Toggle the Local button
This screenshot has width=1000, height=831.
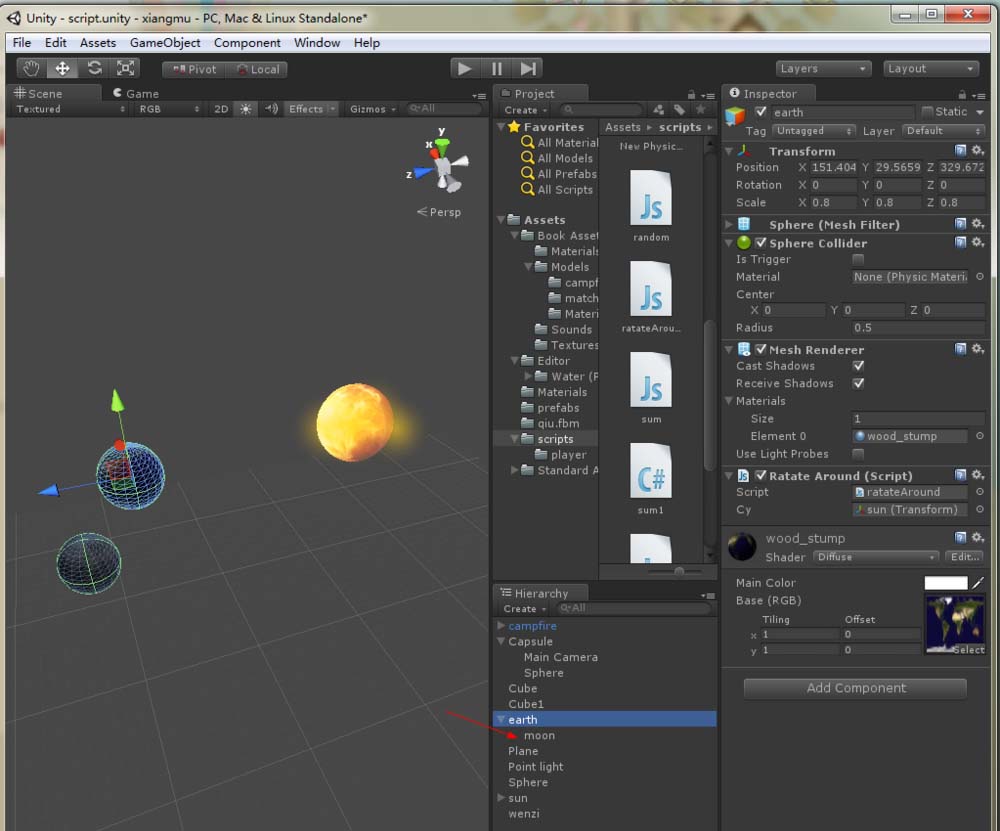tap(257, 69)
